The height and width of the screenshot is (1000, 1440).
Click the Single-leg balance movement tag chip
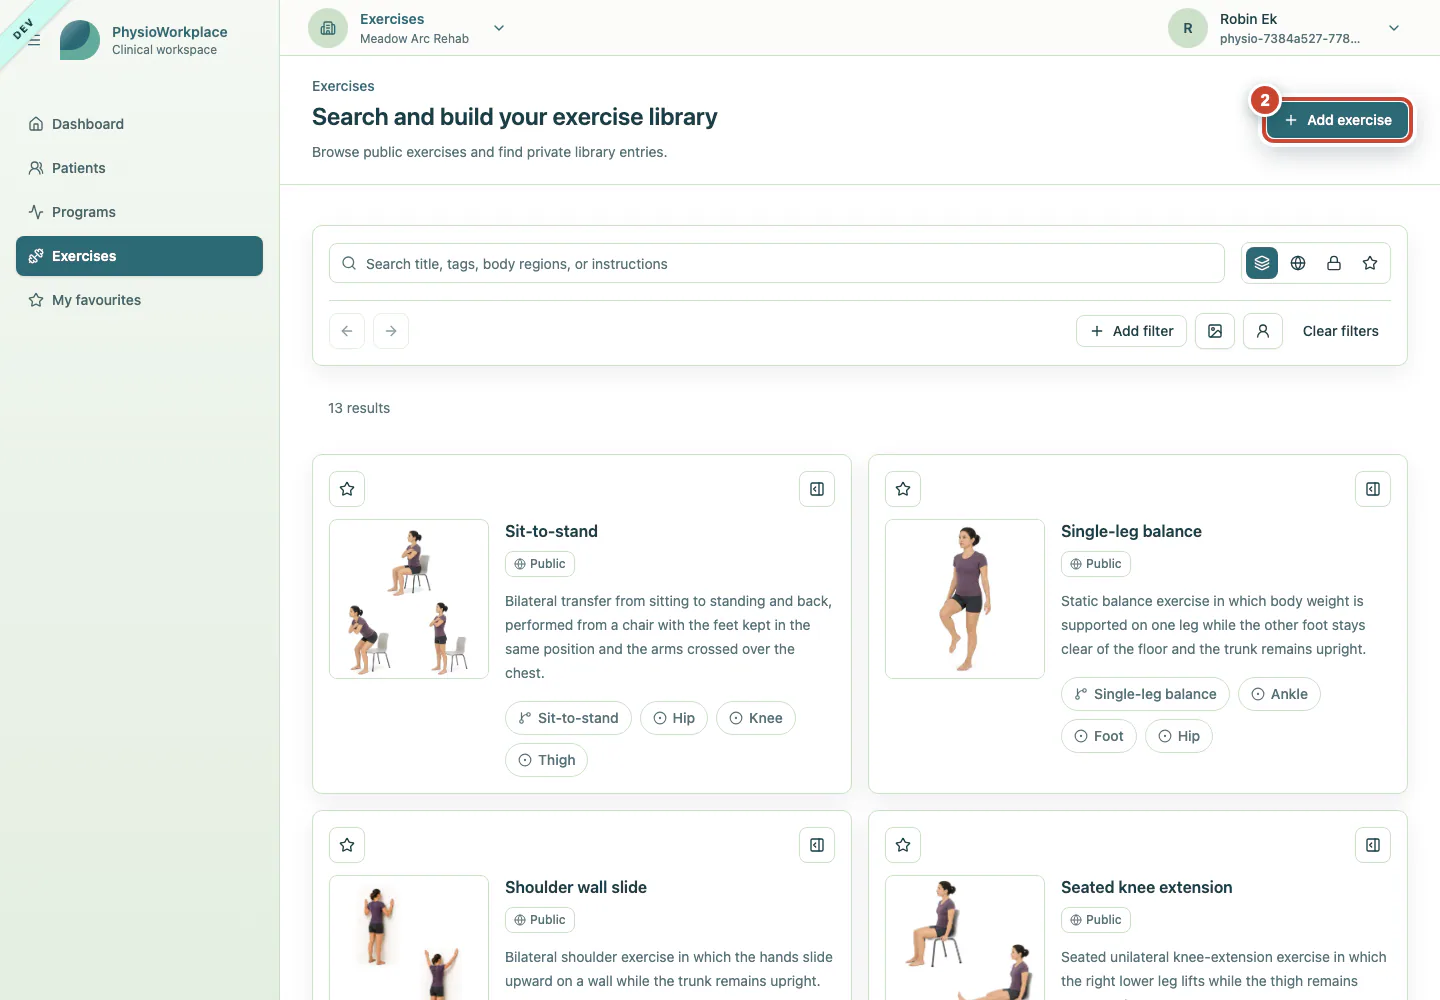[x=1145, y=694]
